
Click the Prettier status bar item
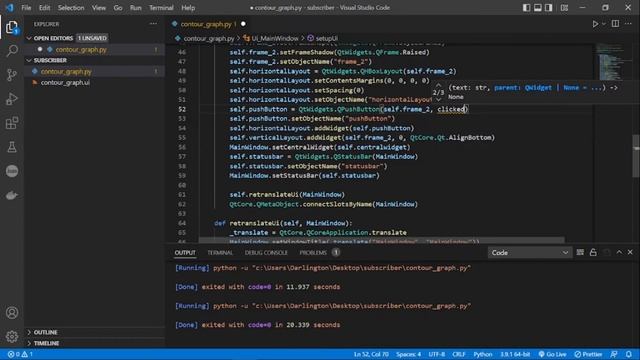pos(588,354)
